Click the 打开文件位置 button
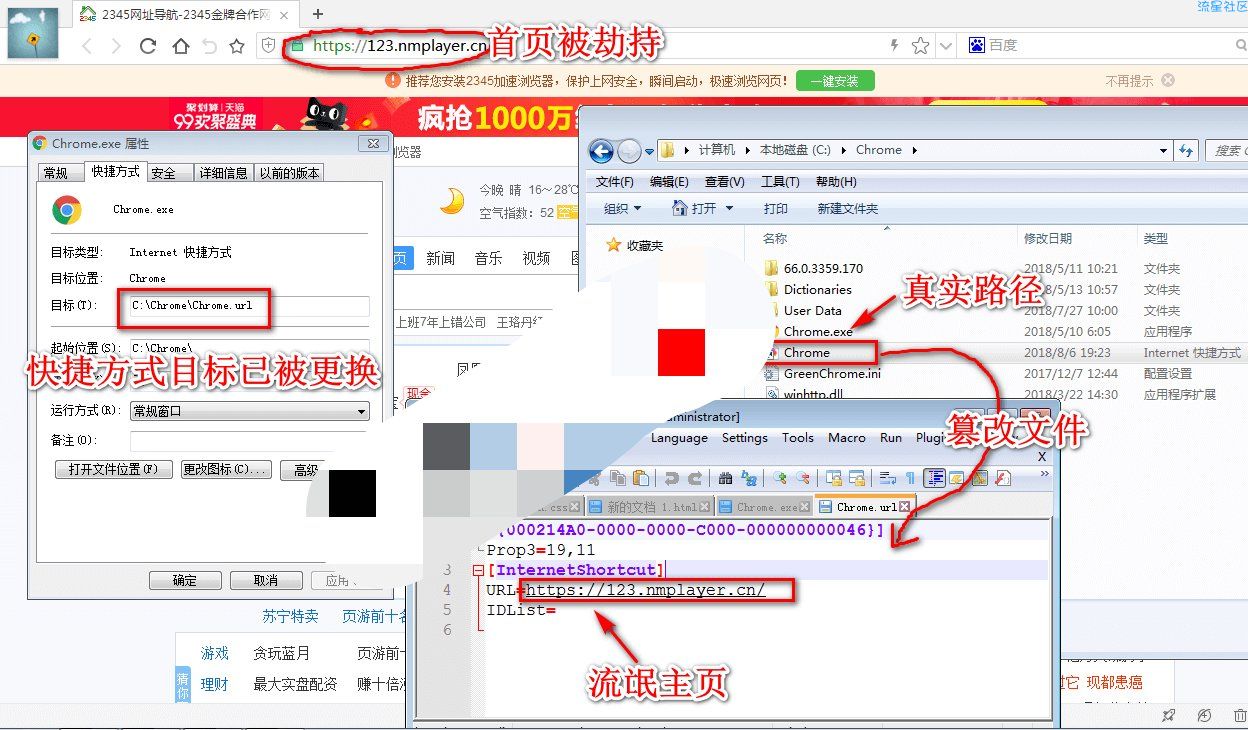The image size is (1248, 730). (113, 470)
